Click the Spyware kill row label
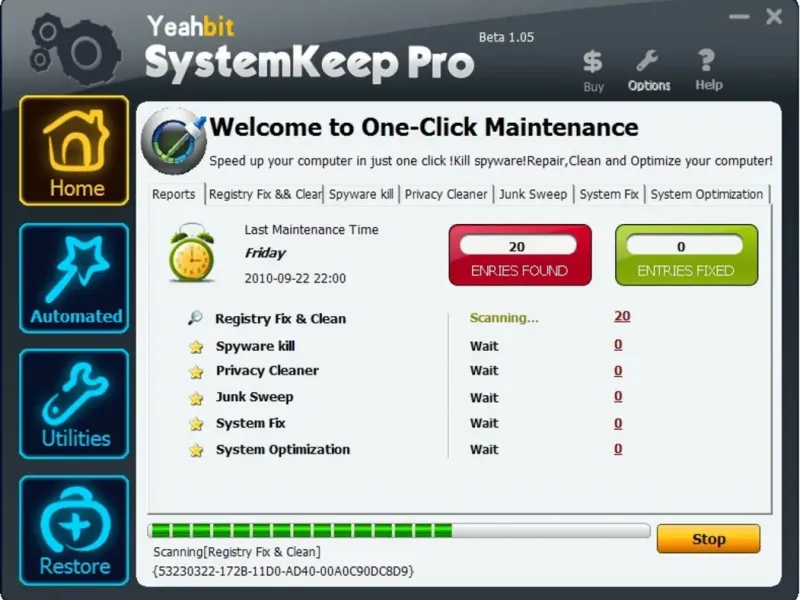Viewport: 800px width, 600px height. point(255,346)
